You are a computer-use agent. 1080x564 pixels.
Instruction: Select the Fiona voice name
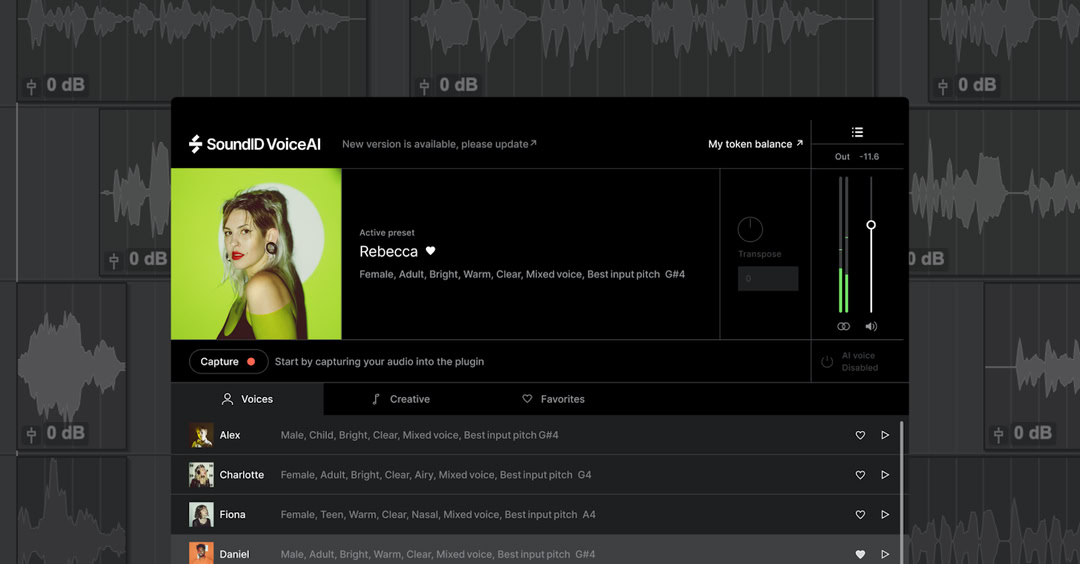(x=232, y=514)
